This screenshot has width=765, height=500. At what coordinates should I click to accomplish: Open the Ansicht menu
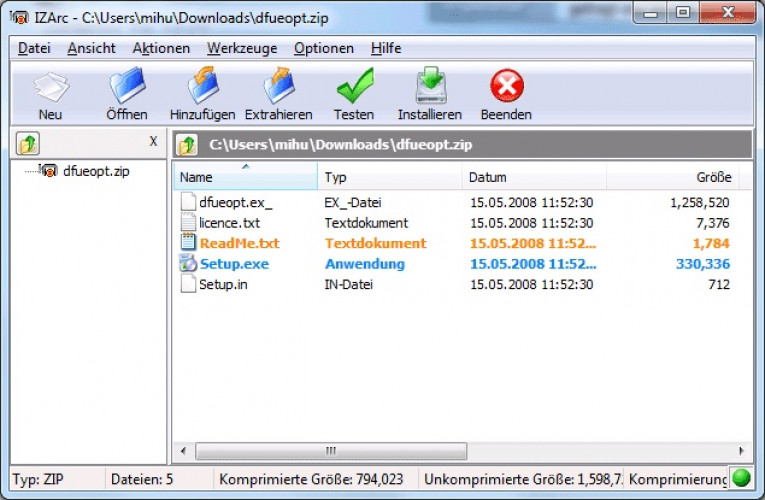91,48
